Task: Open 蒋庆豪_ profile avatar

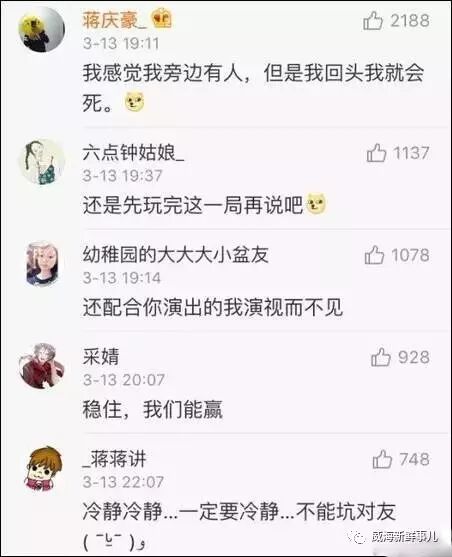Action: pos(42,29)
